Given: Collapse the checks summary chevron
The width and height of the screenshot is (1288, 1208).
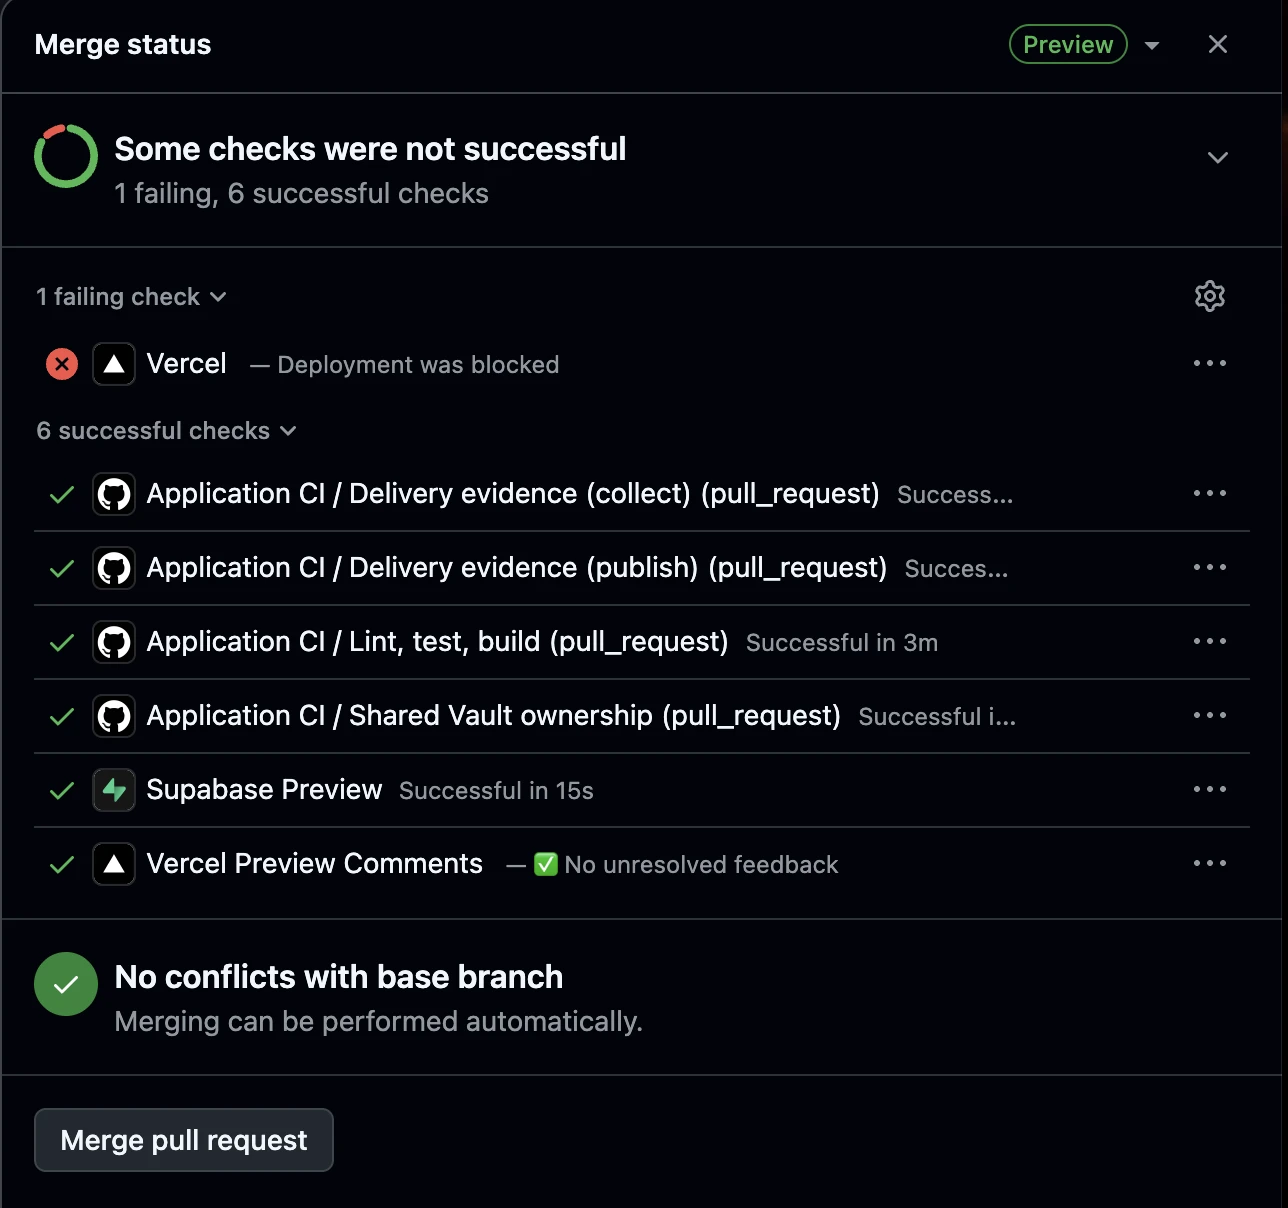Looking at the screenshot, I should click(1218, 158).
